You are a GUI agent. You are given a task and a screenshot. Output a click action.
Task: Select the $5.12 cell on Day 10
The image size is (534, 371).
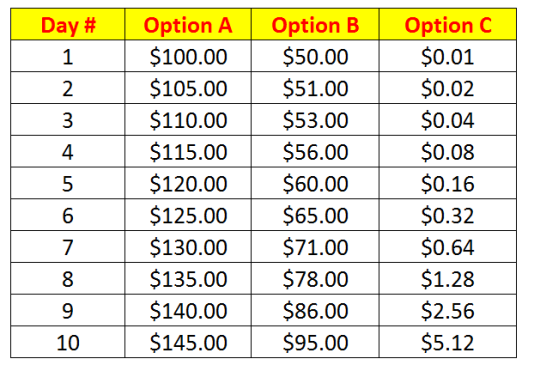tap(448, 342)
